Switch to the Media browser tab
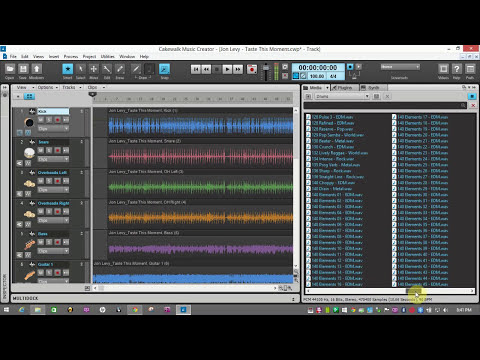The width and height of the screenshot is (480, 360). (315, 87)
